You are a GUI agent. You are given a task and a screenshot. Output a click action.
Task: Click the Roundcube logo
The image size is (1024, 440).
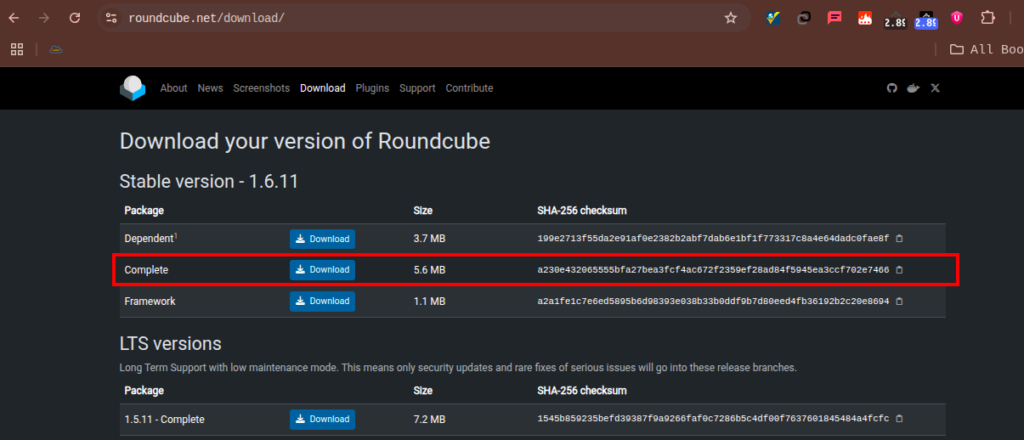[133, 88]
